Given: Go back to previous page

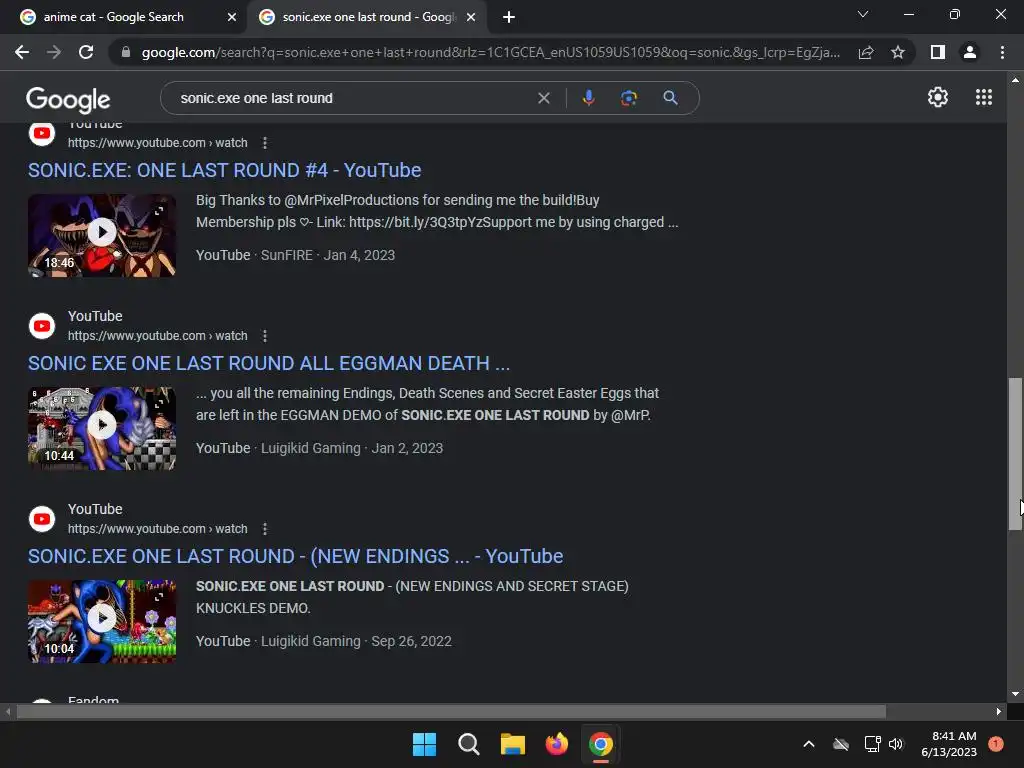Looking at the screenshot, I should point(22,52).
